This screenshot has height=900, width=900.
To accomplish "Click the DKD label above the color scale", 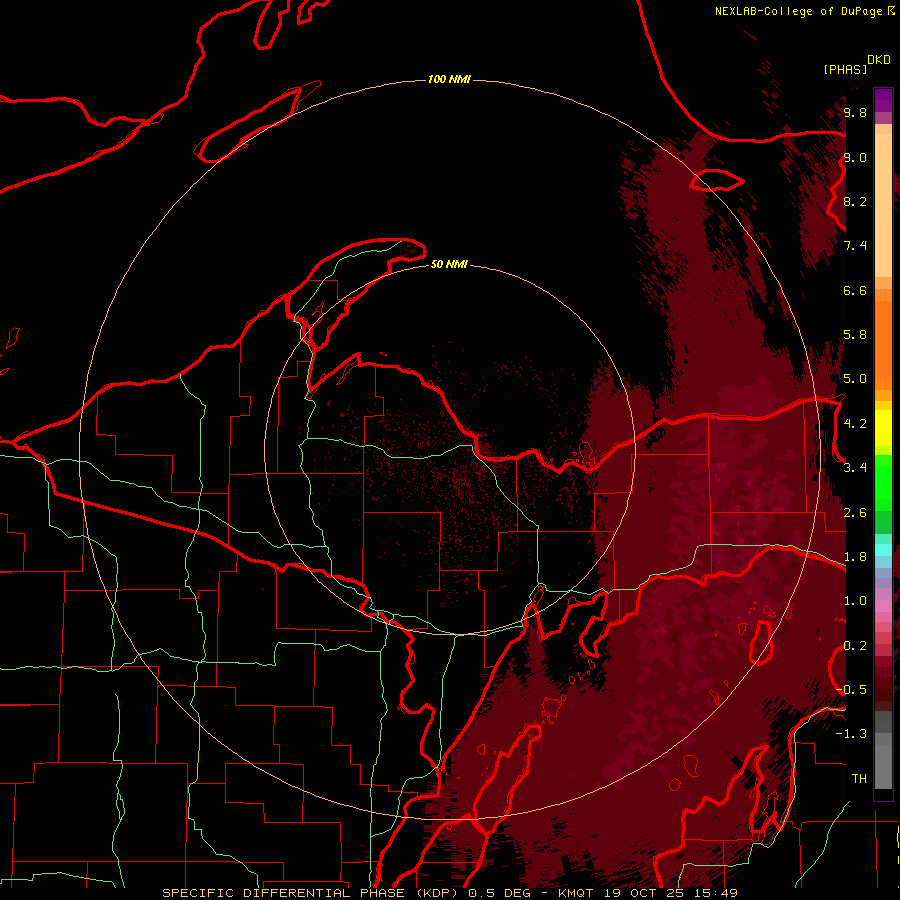I will 879,60.
